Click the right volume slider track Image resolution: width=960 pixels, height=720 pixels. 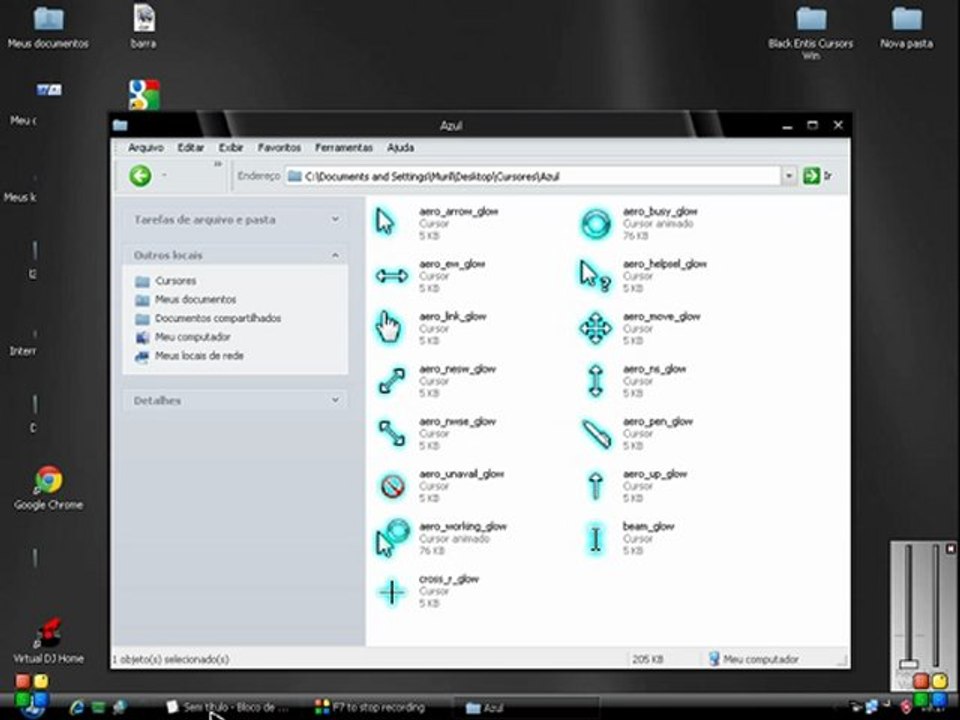pyautogui.click(x=936, y=606)
